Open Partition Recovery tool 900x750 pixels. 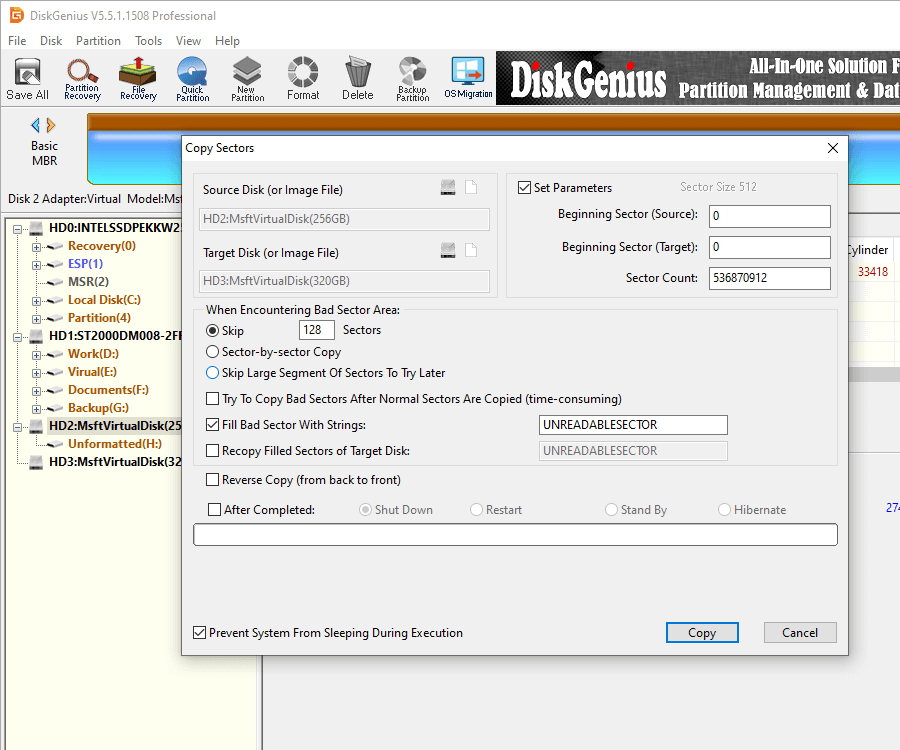(82, 79)
